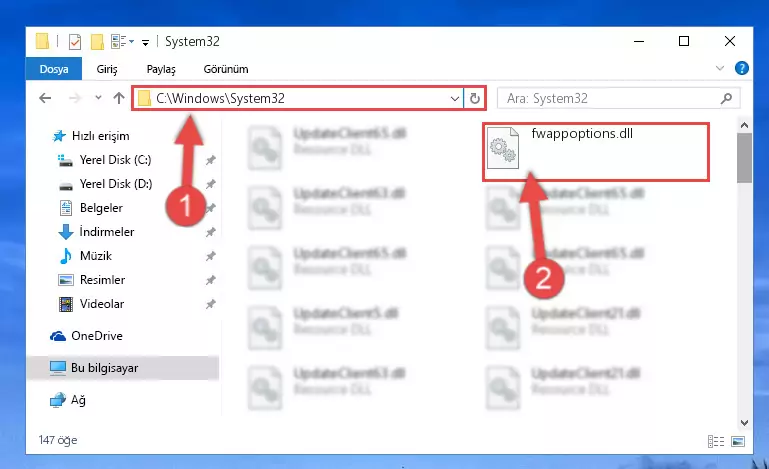Unpin Belgeler using its pin icon
This screenshot has width=769, height=469.
(210, 208)
